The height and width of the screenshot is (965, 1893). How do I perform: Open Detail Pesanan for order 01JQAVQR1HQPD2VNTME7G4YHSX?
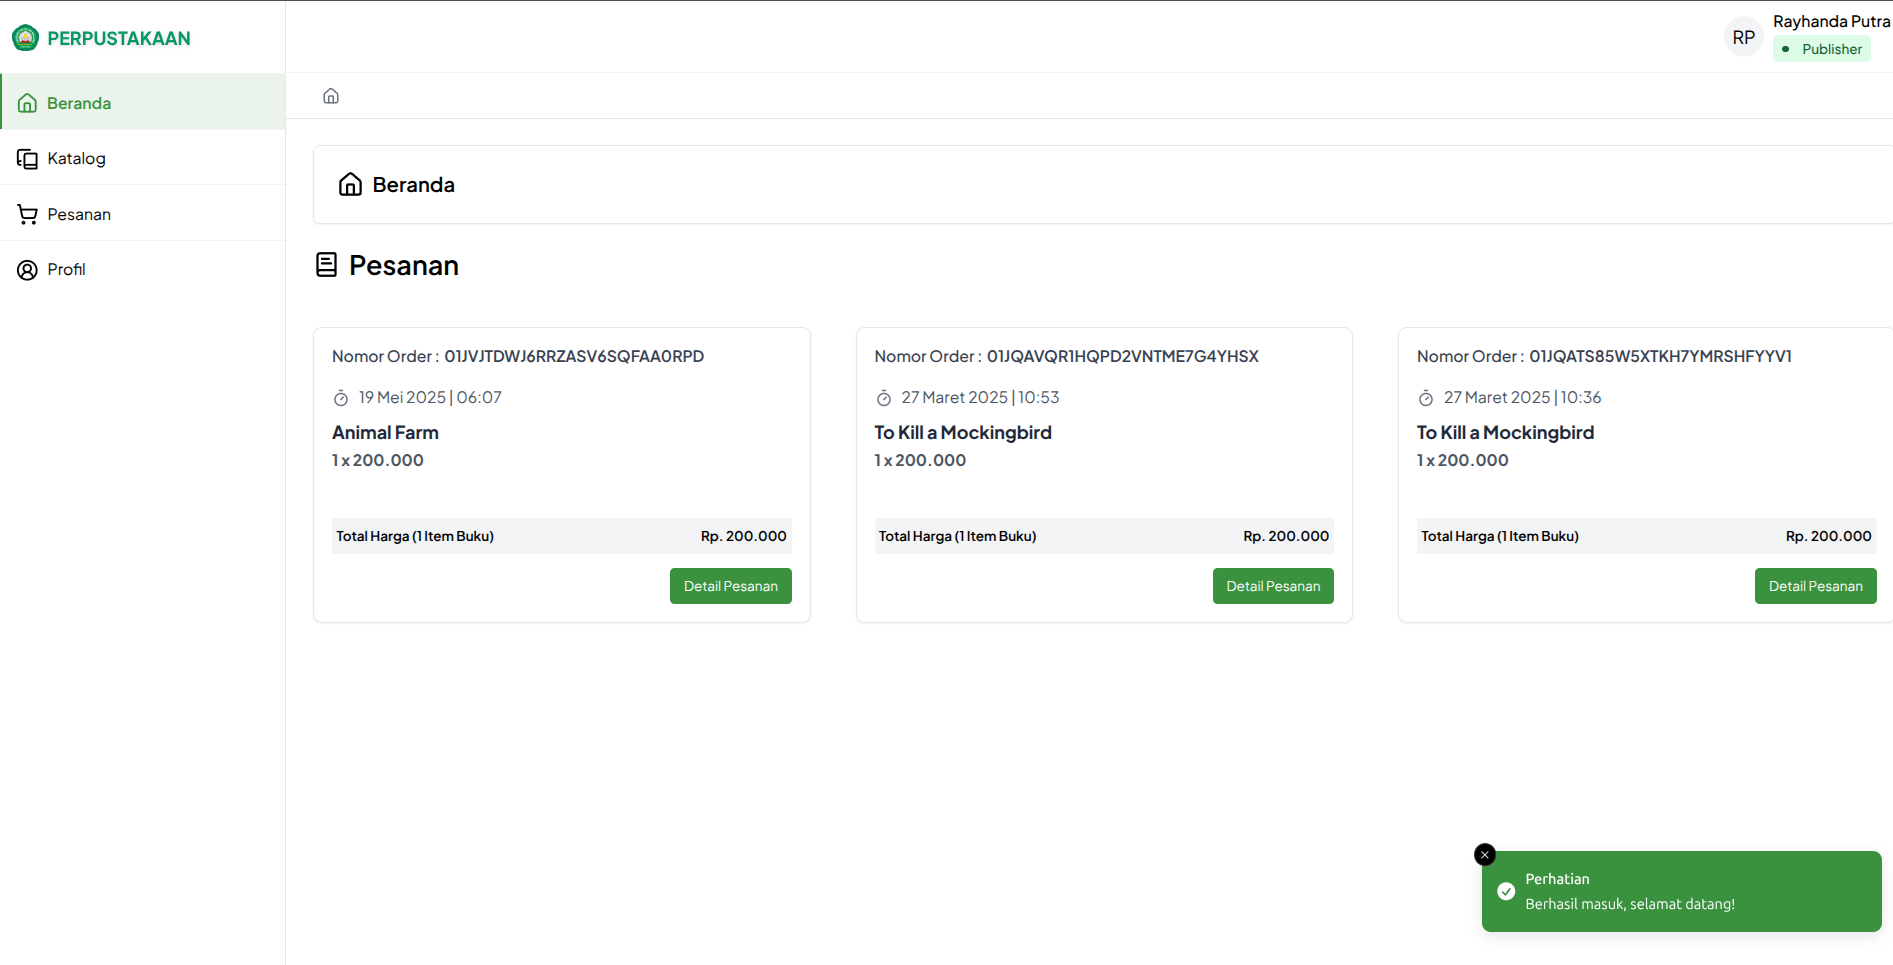coord(1273,586)
